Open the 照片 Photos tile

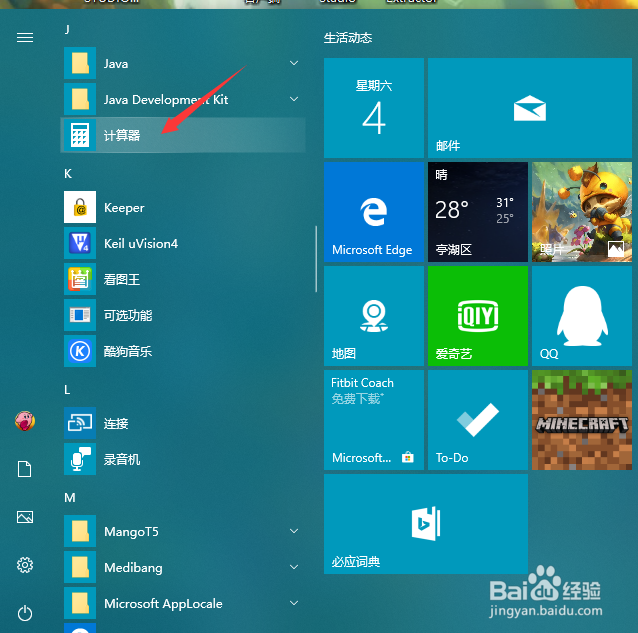tap(582, 212)
